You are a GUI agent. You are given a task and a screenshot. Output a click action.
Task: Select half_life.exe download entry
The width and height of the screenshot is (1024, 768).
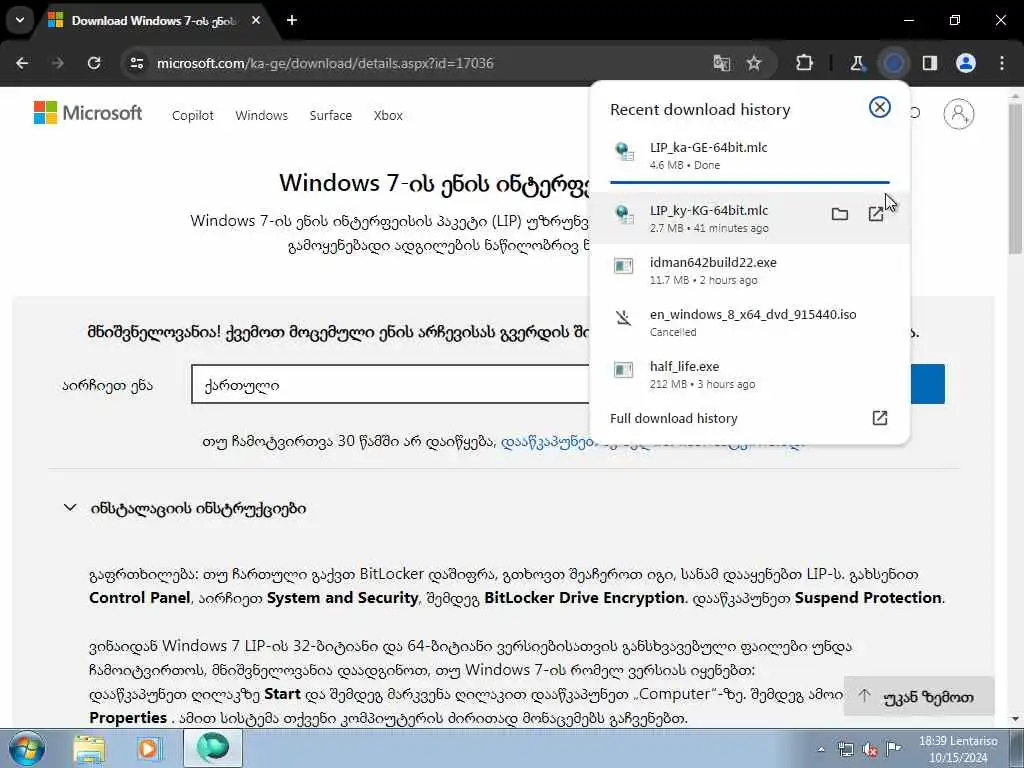pos(750,375)
